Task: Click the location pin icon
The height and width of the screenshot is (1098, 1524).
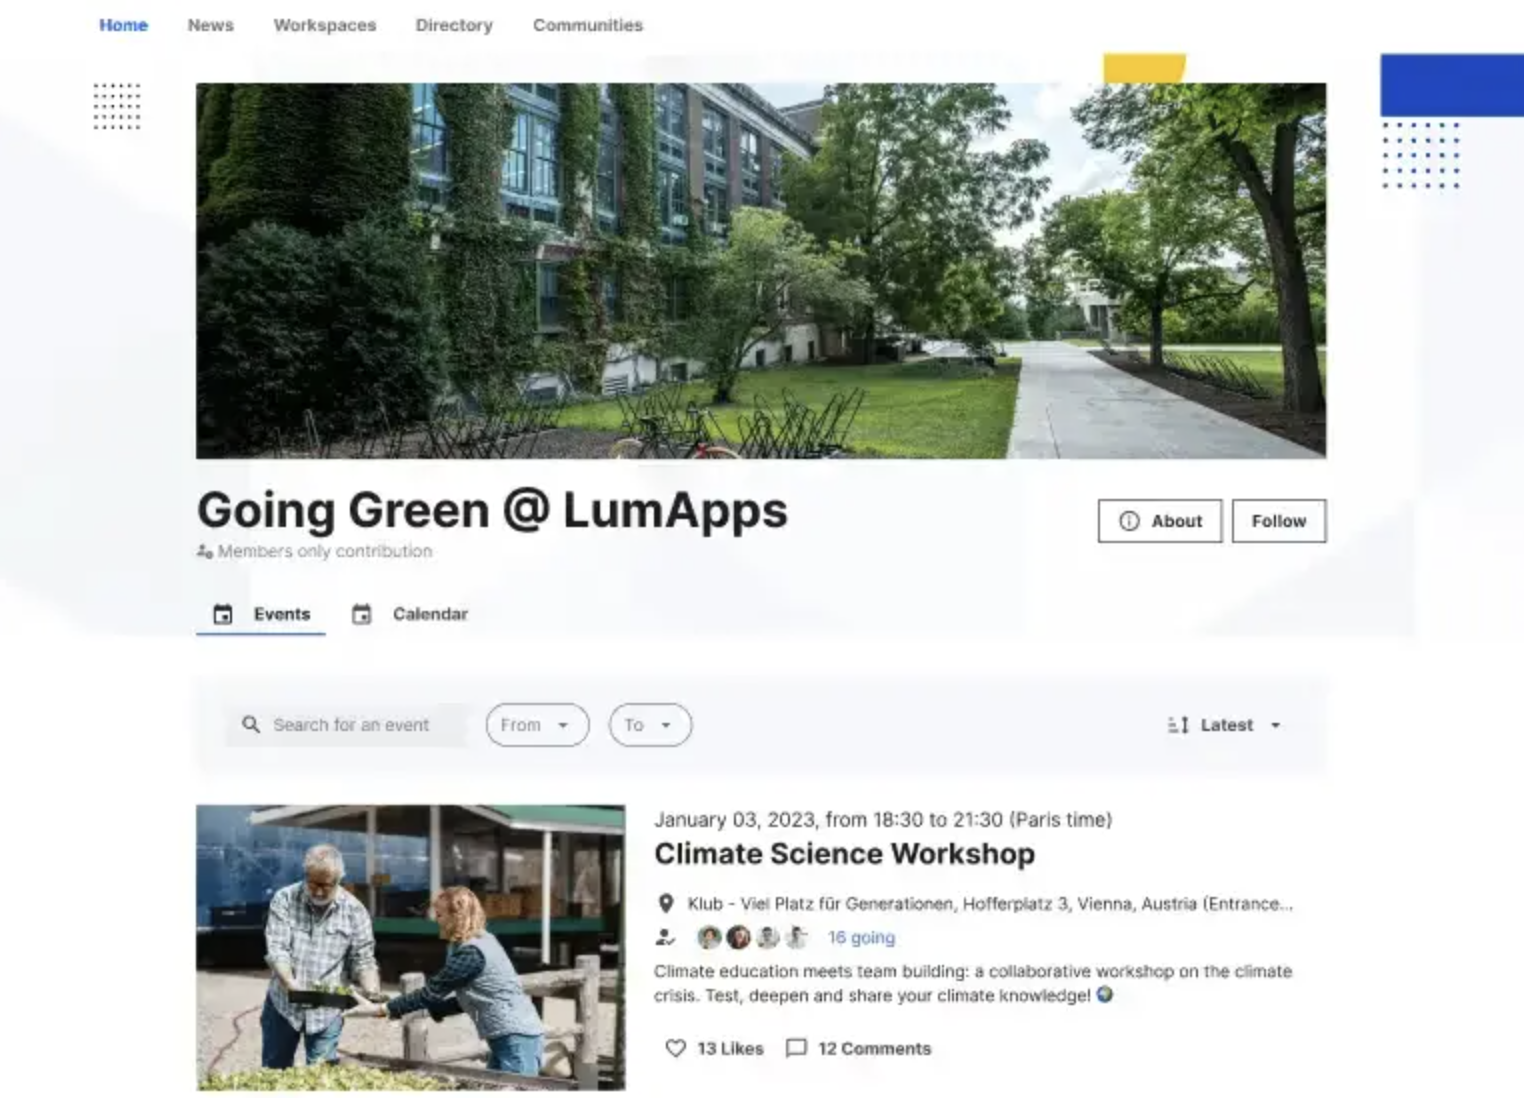Action: pos(666,904)
